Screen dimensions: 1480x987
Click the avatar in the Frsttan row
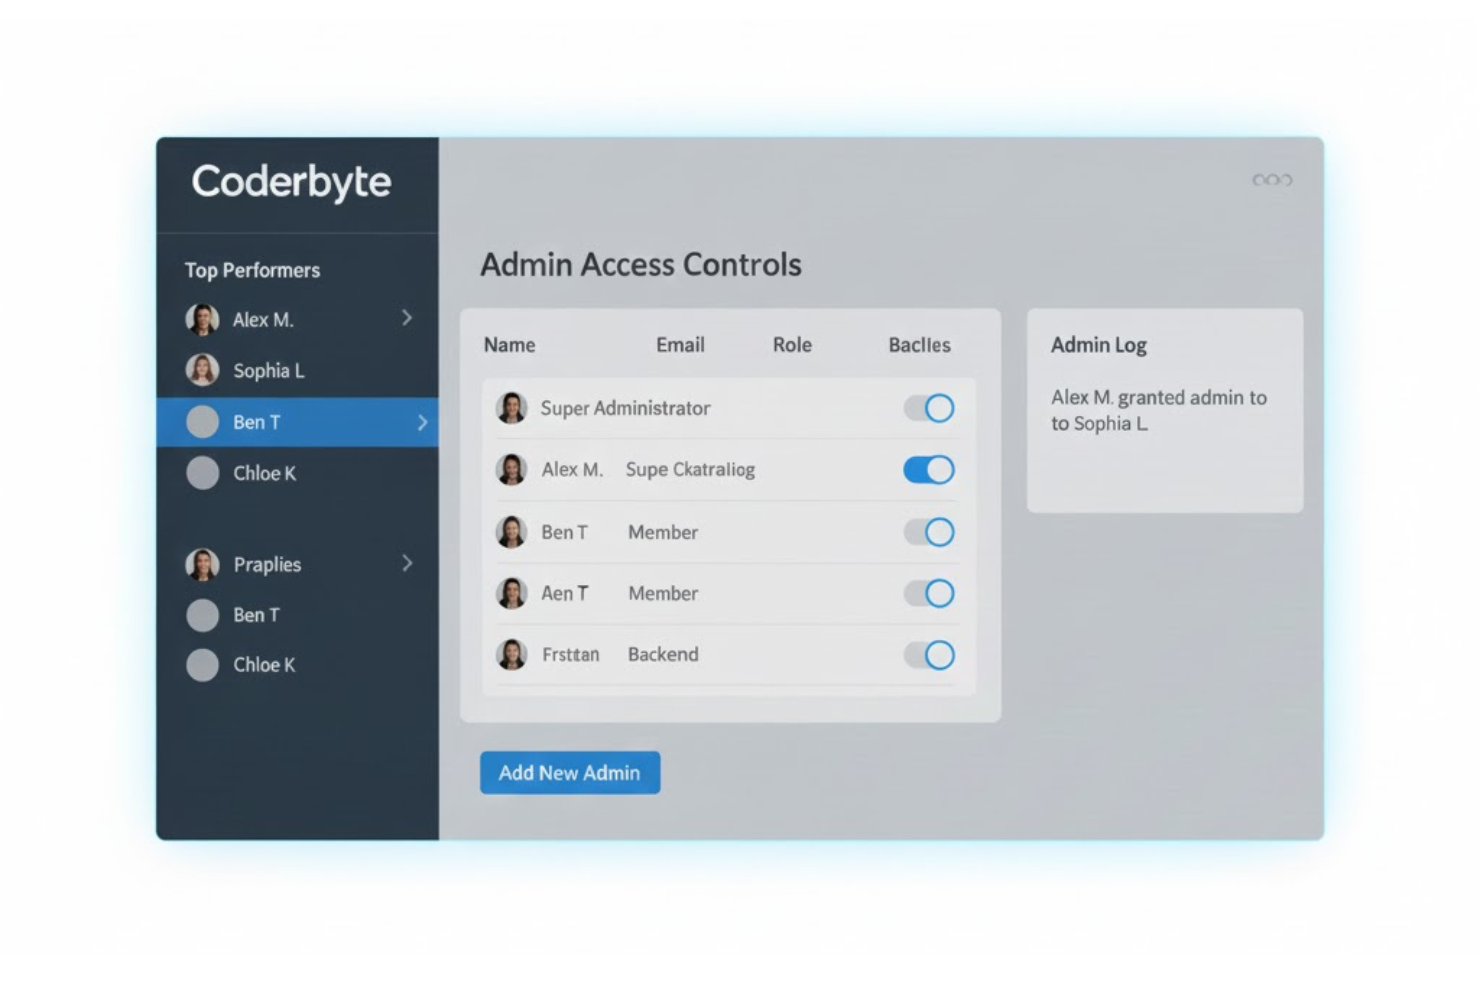tap(511, 655)
